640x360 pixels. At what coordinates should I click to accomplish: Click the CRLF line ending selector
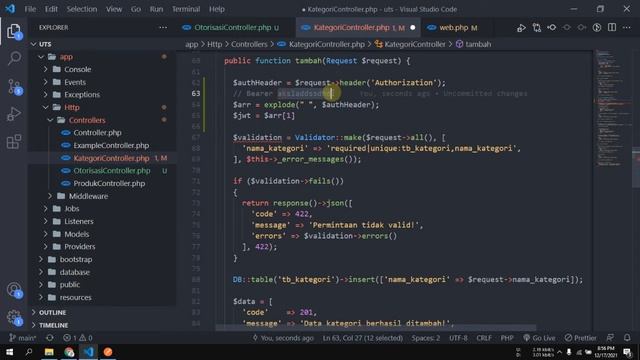point(484,338)
